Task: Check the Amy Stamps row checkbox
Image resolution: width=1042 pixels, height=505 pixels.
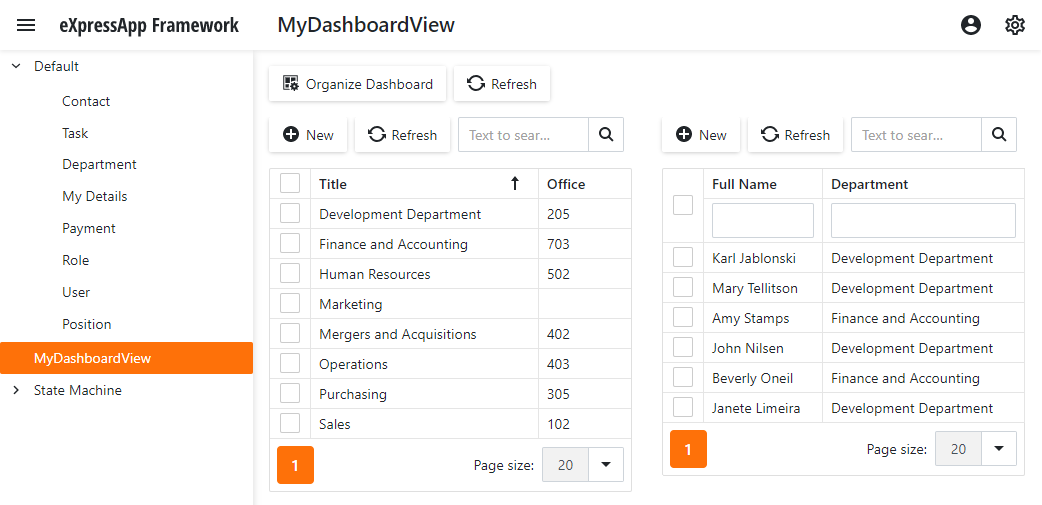Action: click(683, 317)
